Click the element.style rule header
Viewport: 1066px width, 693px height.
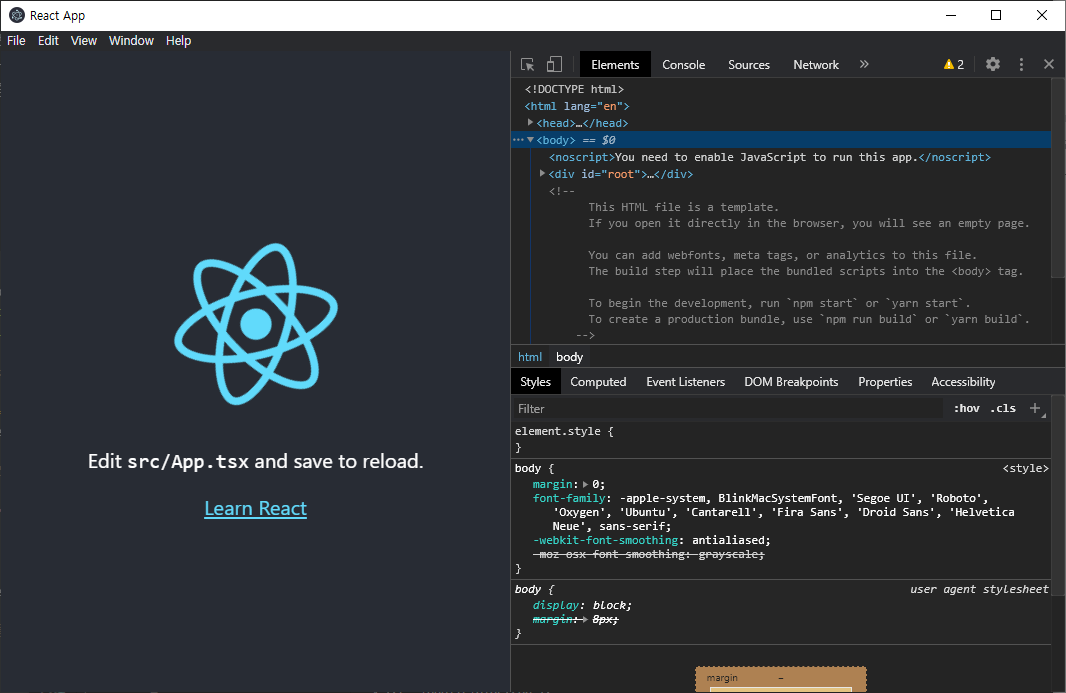tap(564, 431)
